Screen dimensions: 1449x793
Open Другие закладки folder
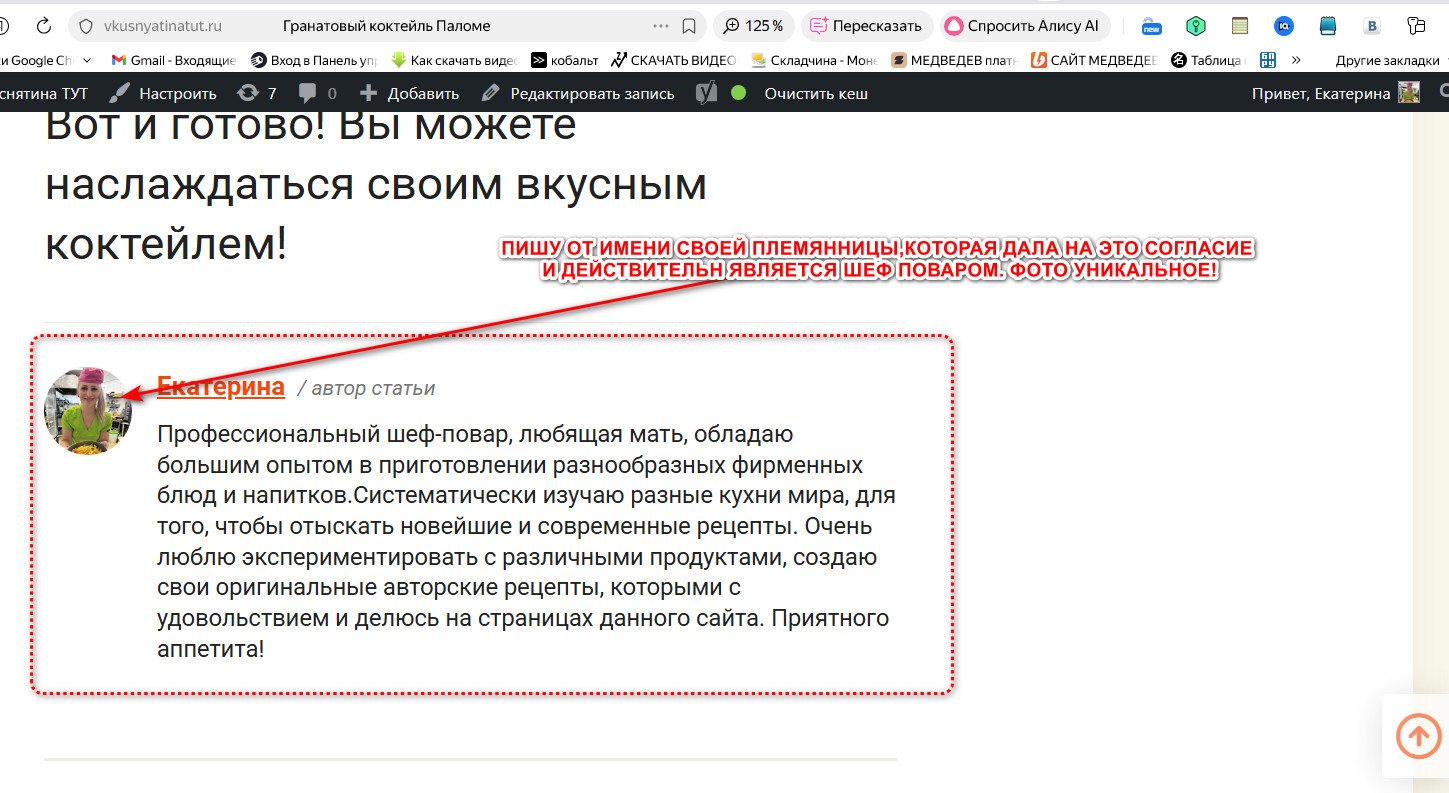pyautogui.click(x=1390, y=60)
